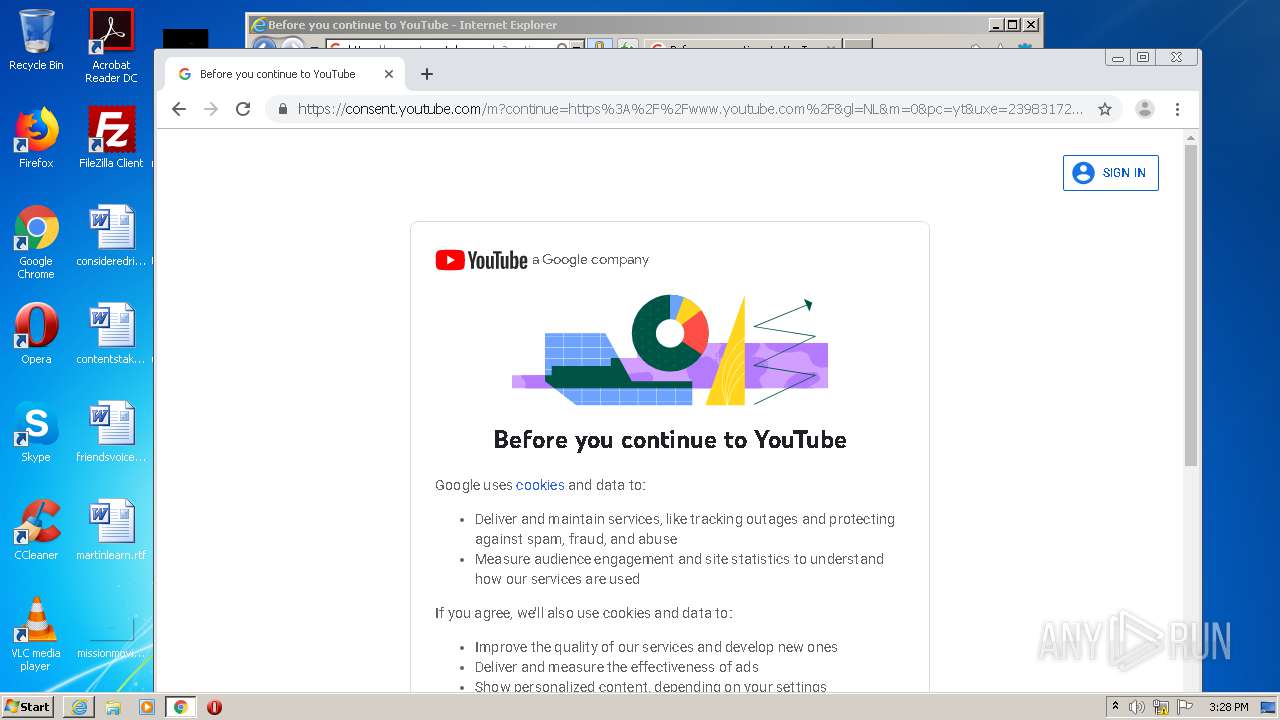This screenshot has width=1280, height=720.
Task: View site security info via lock icon
Action: [283, 109]
